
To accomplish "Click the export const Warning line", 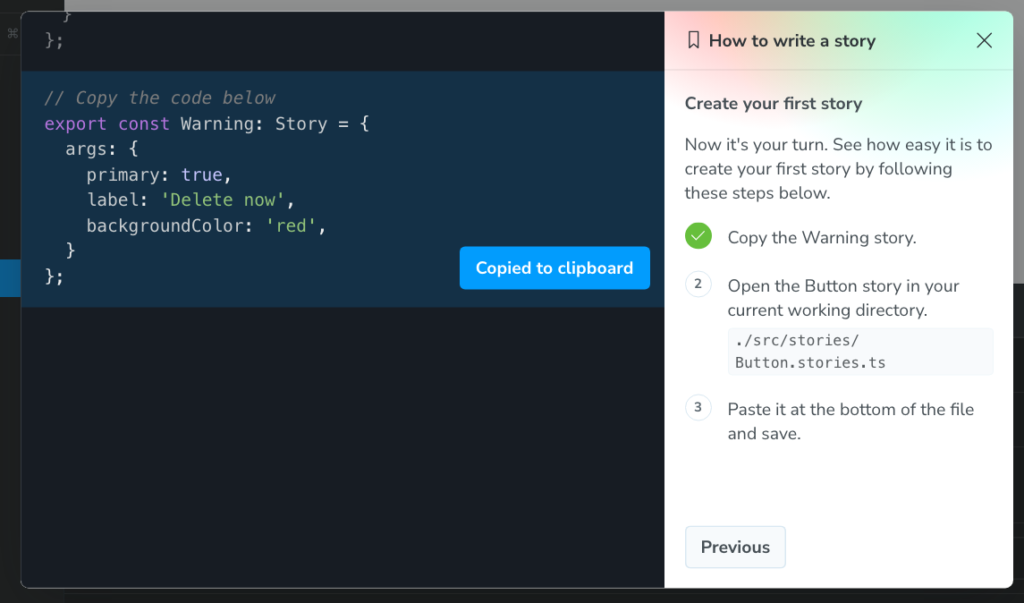I will pos(207,124).
